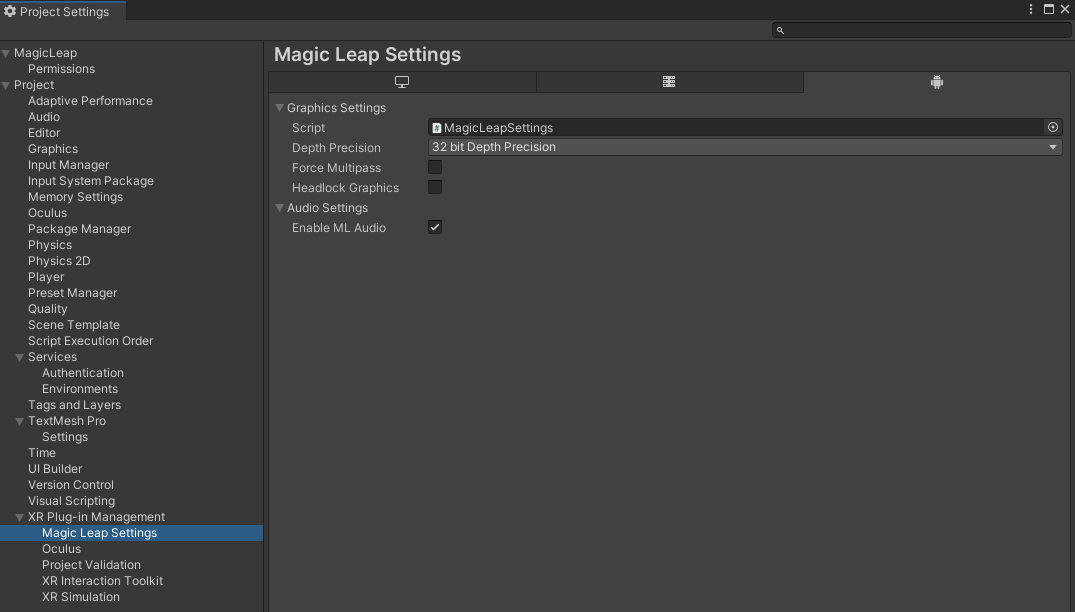1075x612 pixels.
Task: Collapse the XR Plug-in Management tree node
Action: pos(19,517)
